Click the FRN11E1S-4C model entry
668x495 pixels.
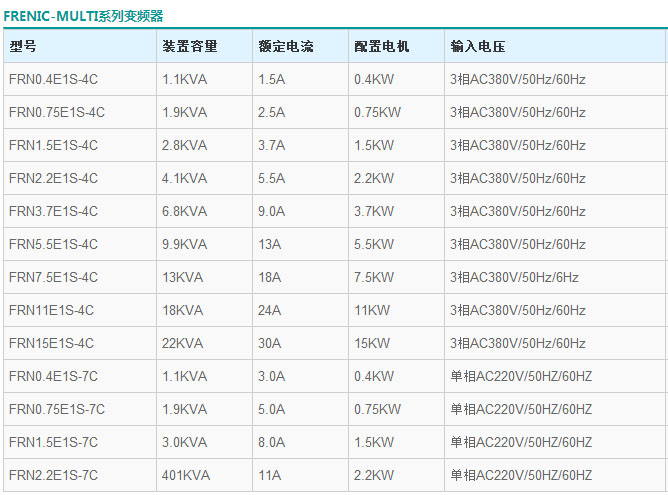[x=51, y=310]
